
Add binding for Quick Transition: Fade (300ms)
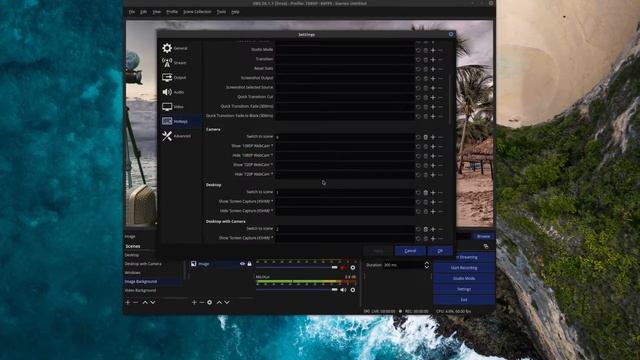(433, 107)
